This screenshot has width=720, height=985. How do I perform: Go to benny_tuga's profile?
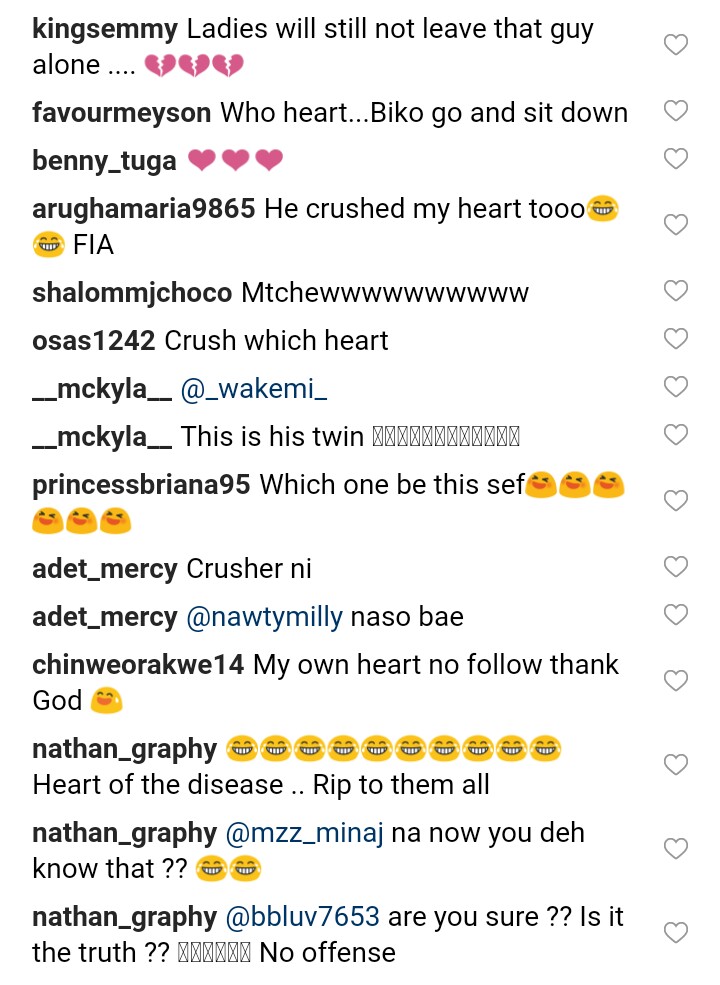pos(104,161)
